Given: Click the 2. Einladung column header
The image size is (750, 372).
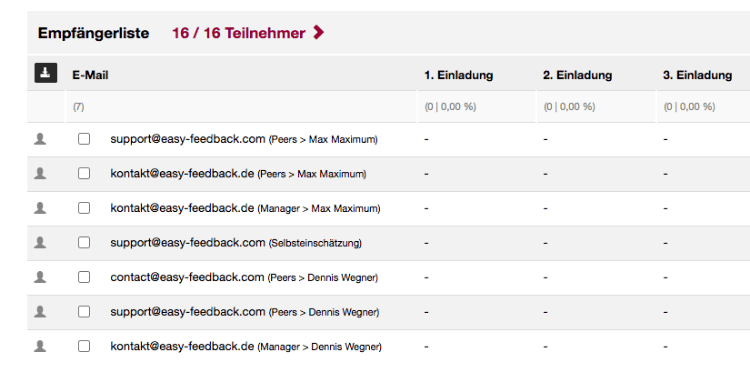Looking at the screenshot, I should (577, 75).
